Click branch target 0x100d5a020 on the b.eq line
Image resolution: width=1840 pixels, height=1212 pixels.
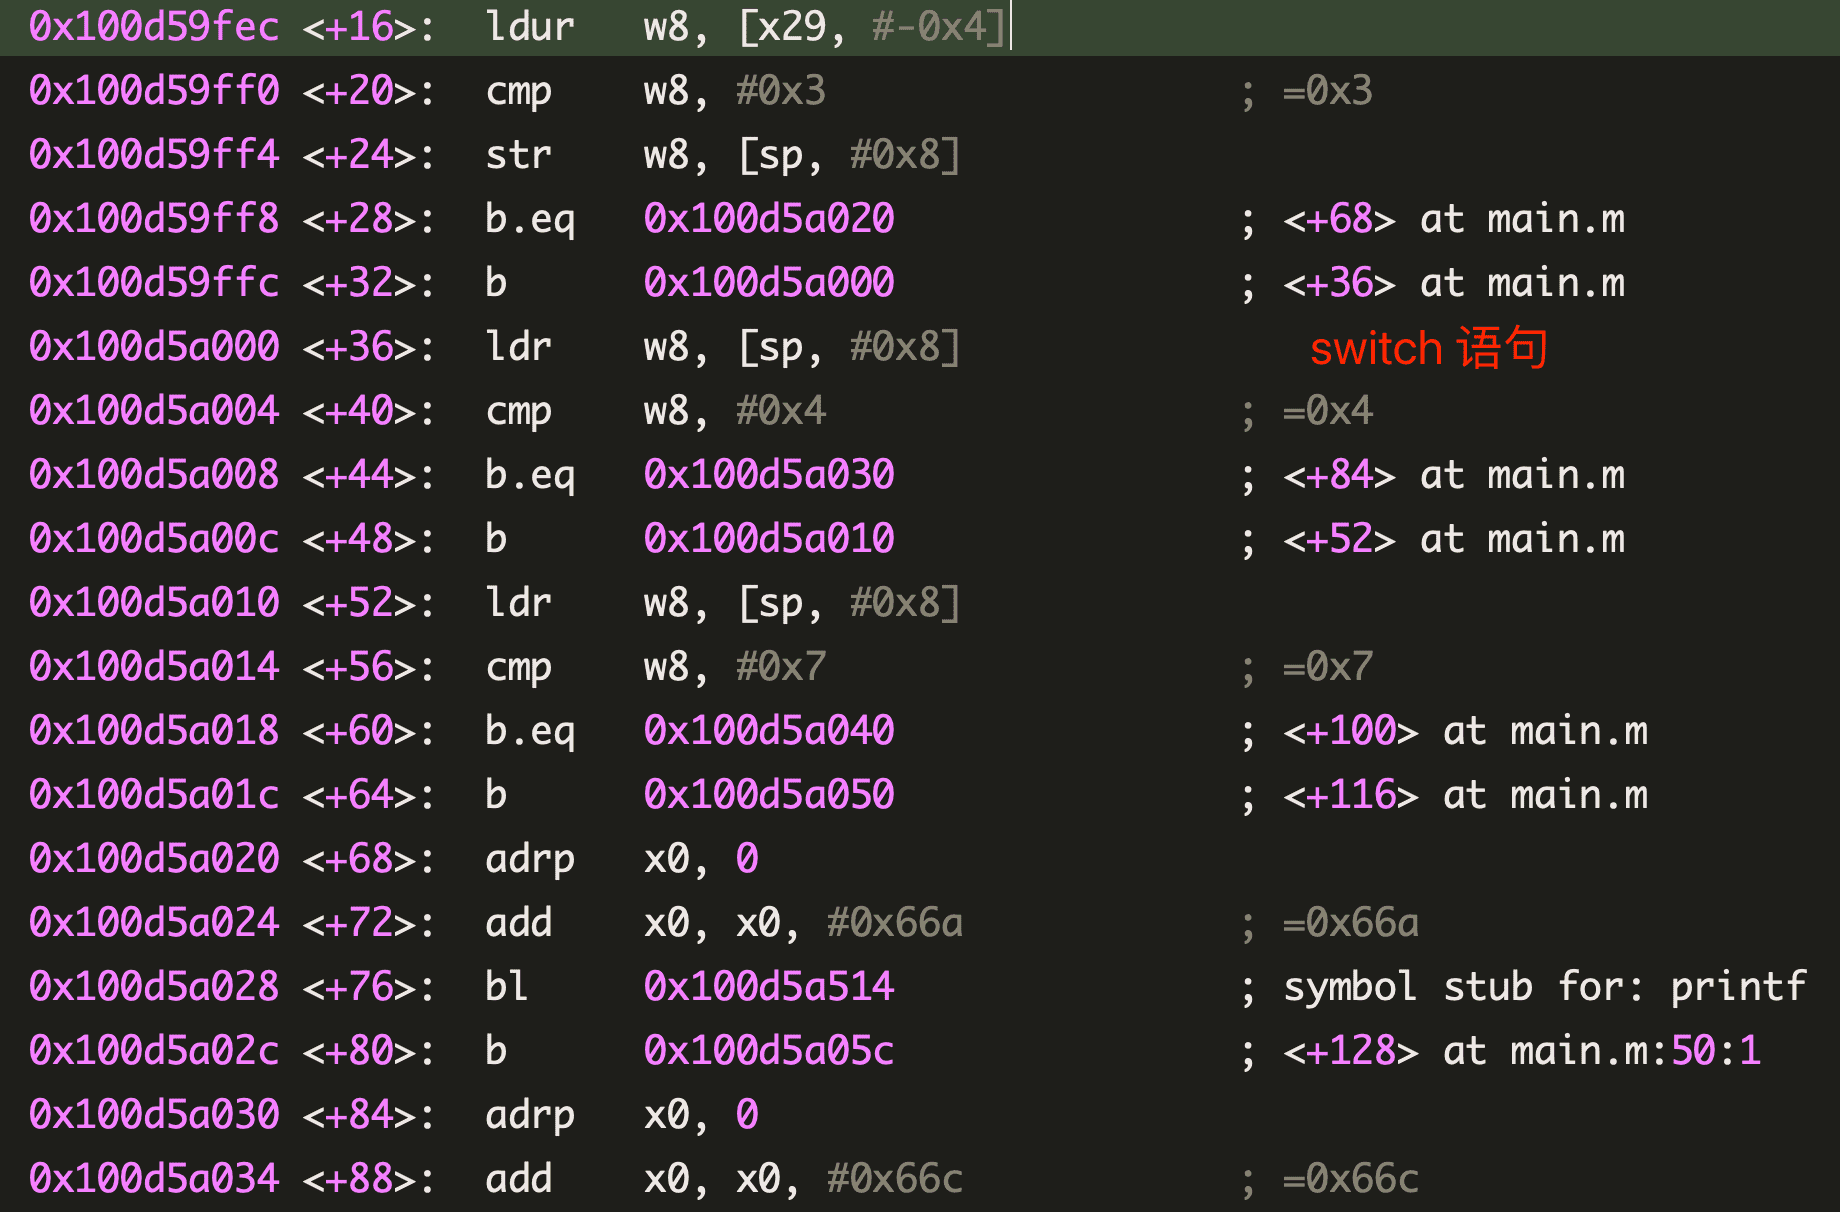(x=769, y=219)
